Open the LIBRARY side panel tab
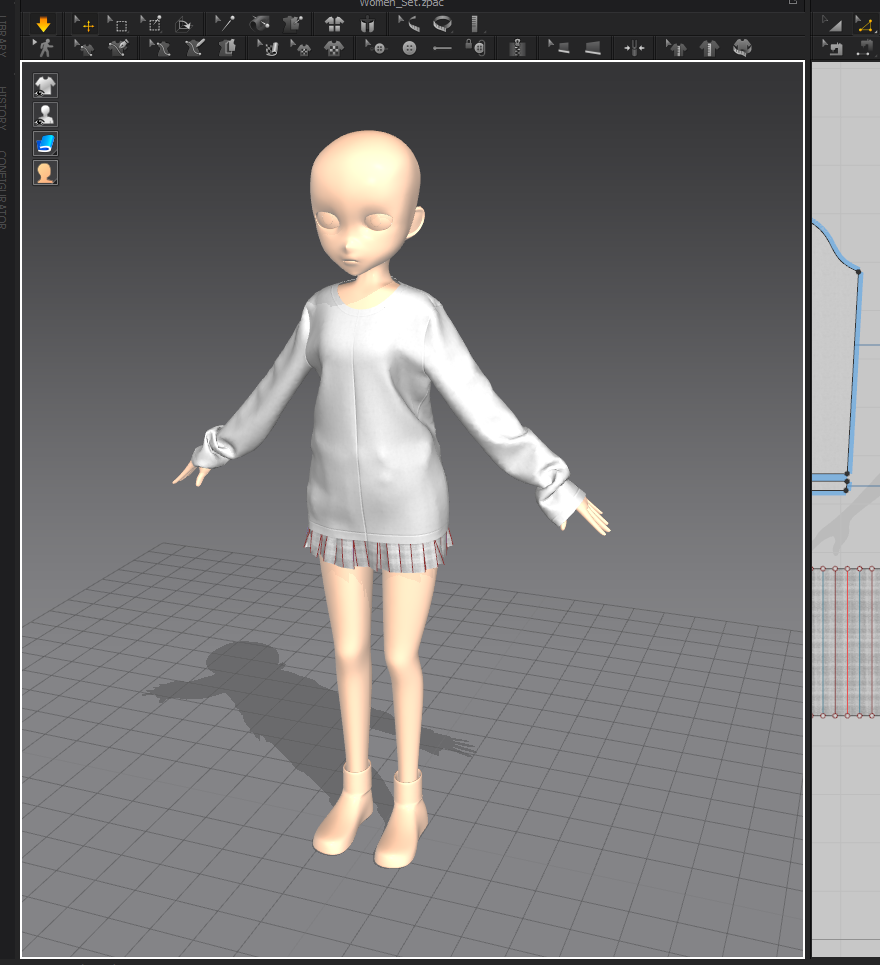 [x=4, y=37]
